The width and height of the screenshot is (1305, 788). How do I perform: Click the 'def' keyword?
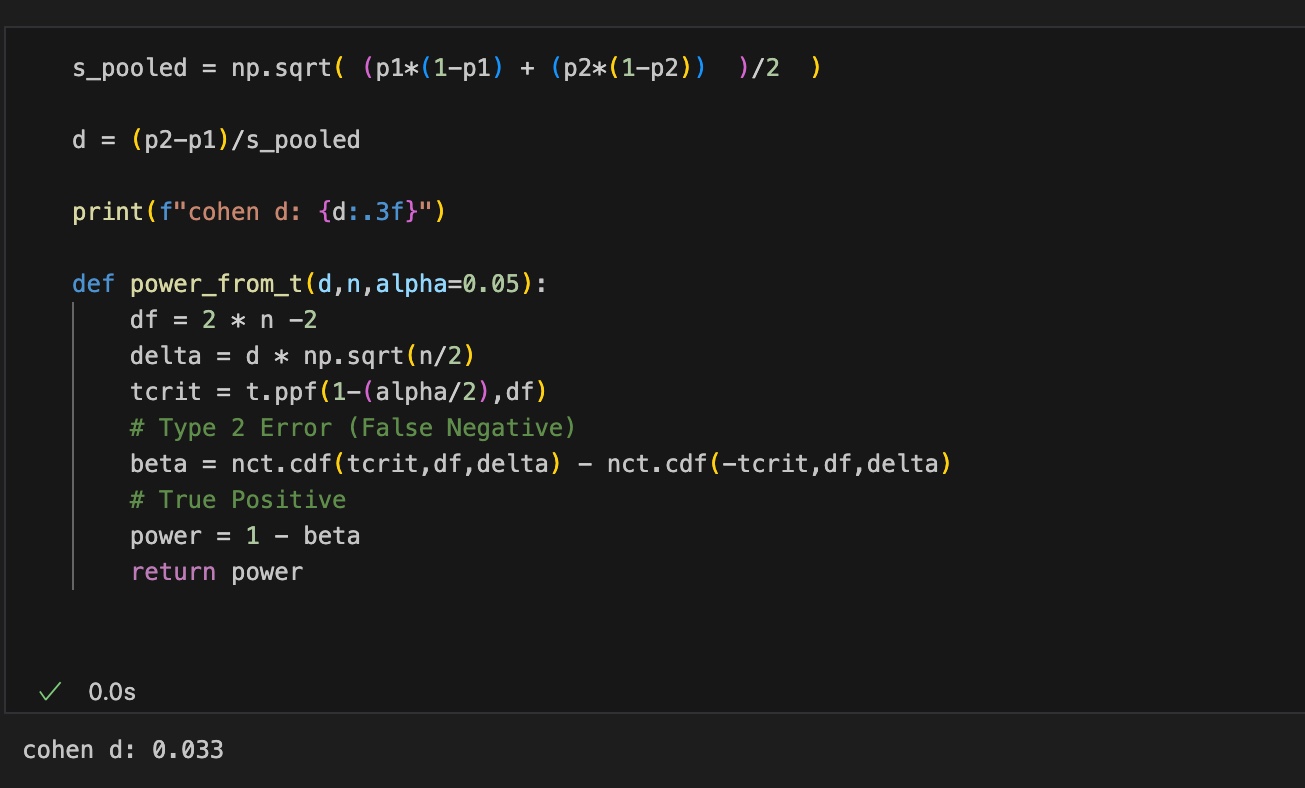point(93,284)
